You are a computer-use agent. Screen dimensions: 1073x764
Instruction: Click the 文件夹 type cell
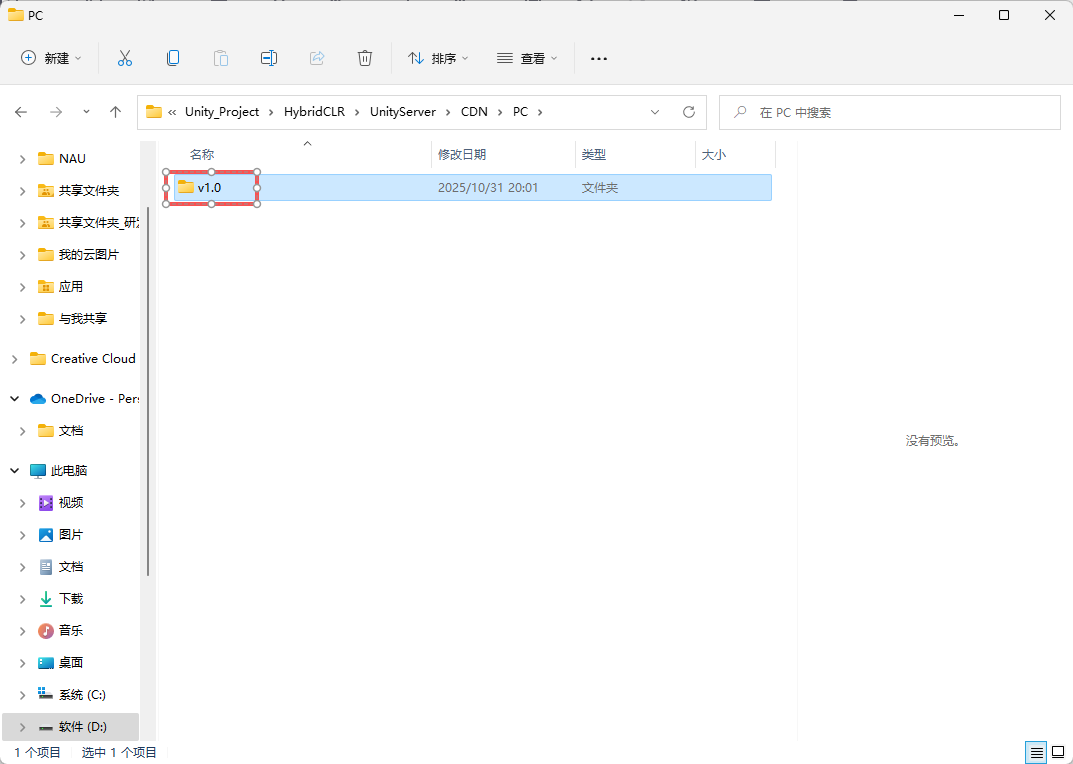click(600, 188)
